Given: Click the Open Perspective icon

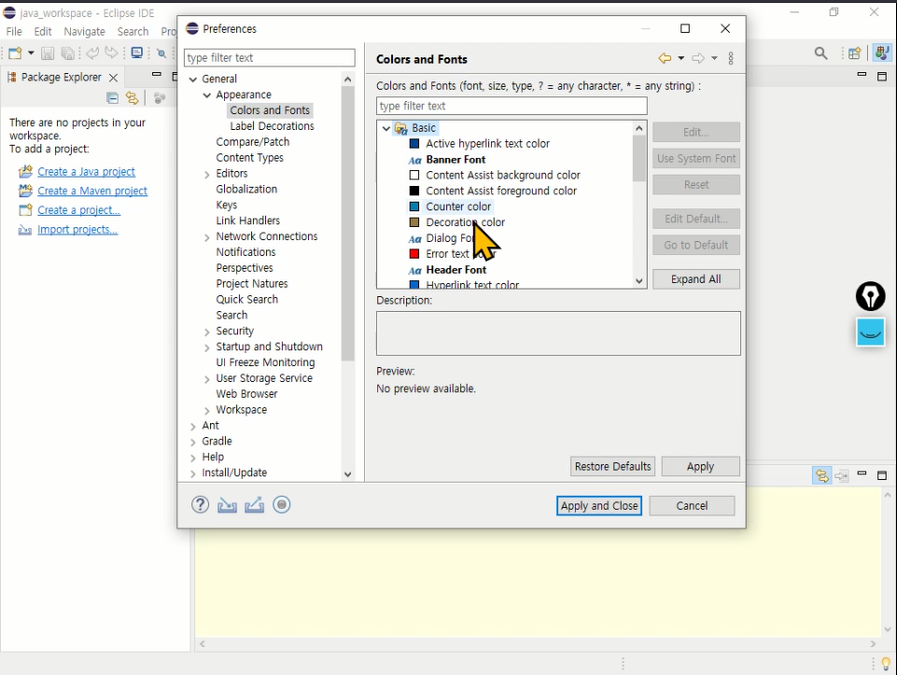Looking at the screenshot, I should coord(854,54).
